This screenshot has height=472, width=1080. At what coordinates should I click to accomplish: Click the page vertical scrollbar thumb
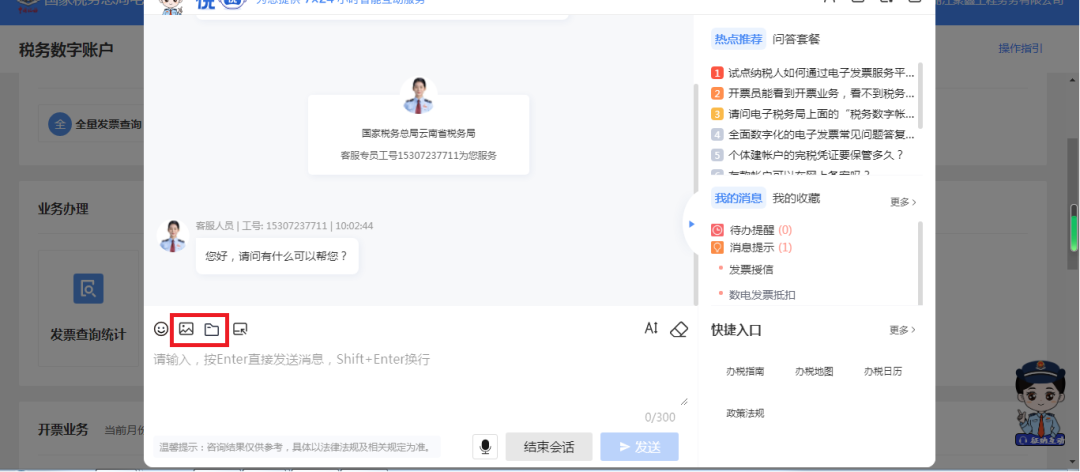(x=1073, y=228)
